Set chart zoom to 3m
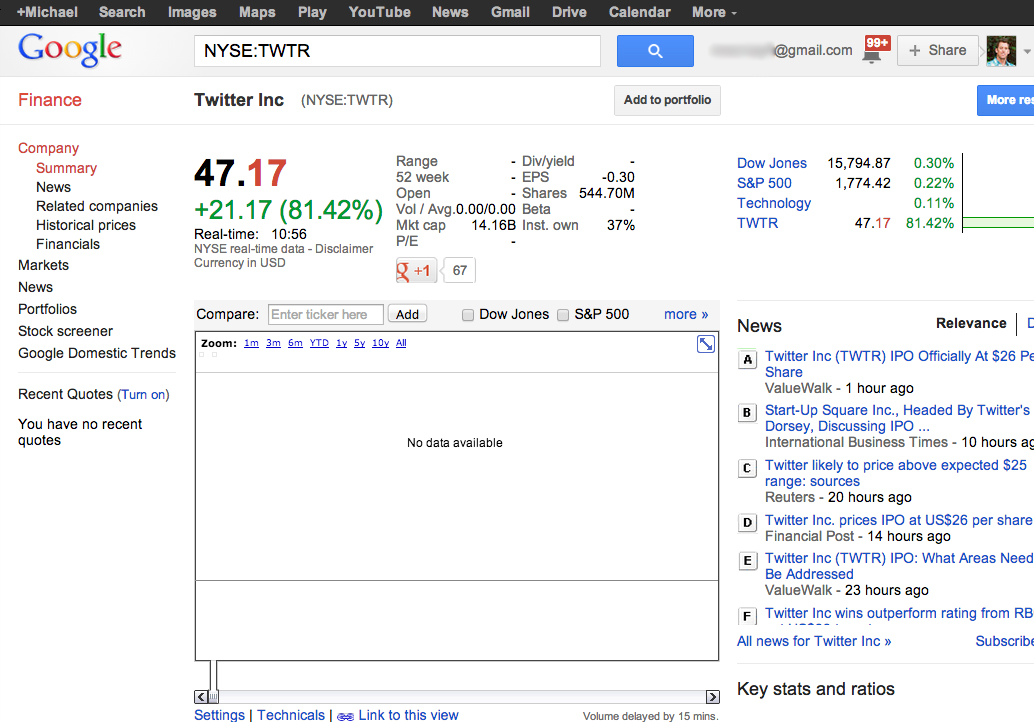The width and height of the screenshot is (1034, 722). tap(273, 343)
